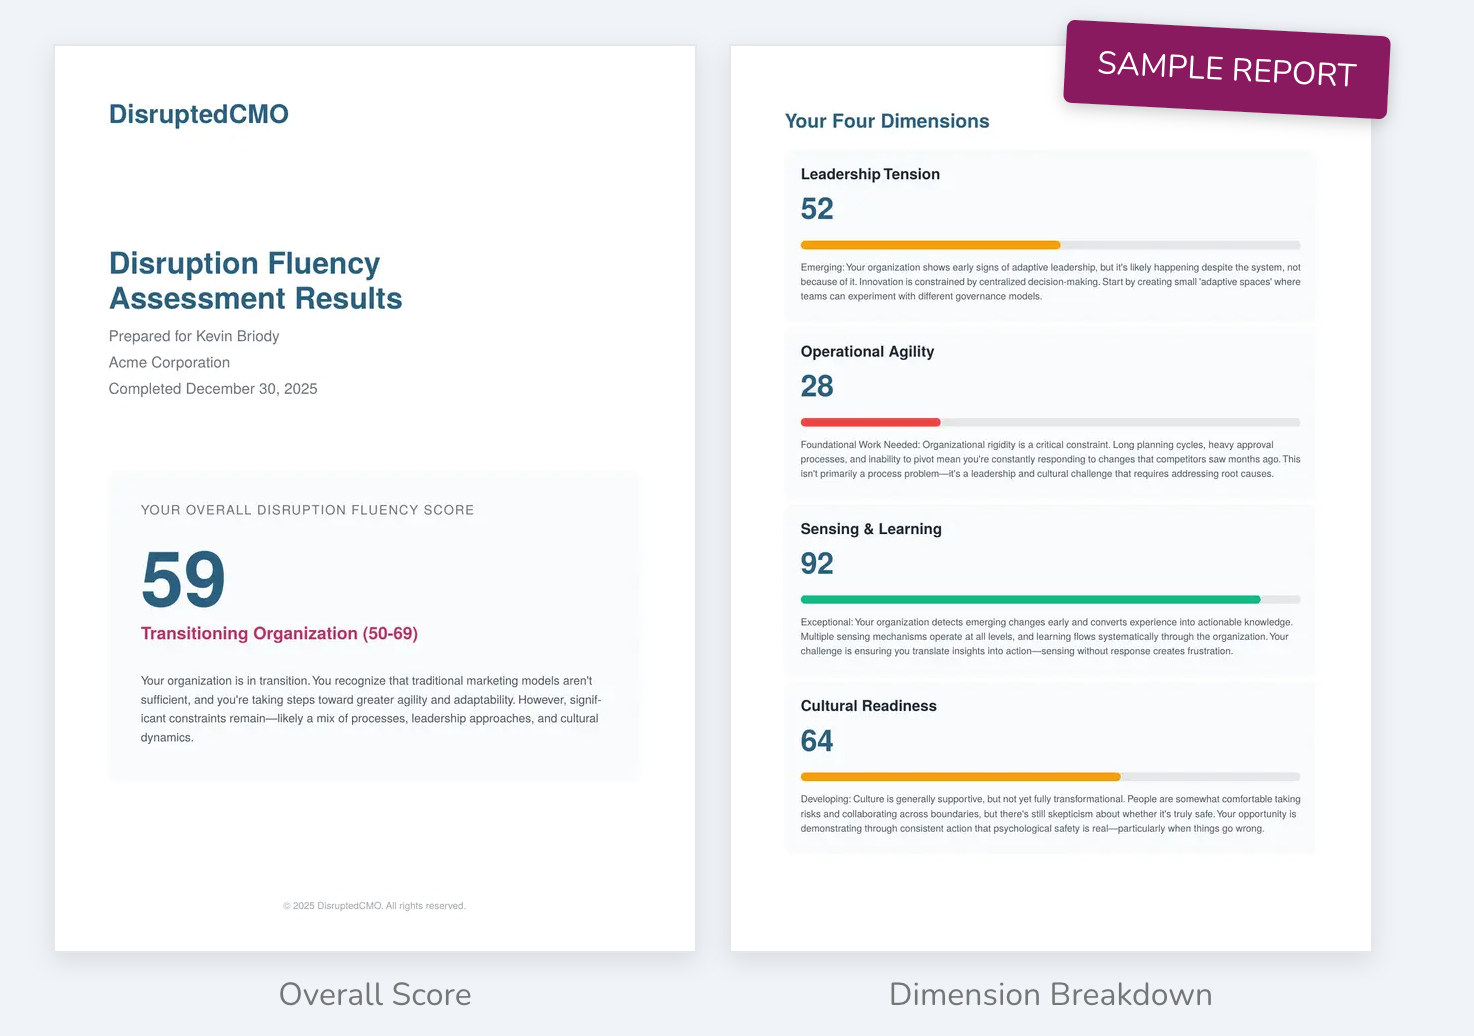Viewport: 1474px width, 1036px height.
Task: Click the Leadership Tension score 52
Action: pos(817,209)
